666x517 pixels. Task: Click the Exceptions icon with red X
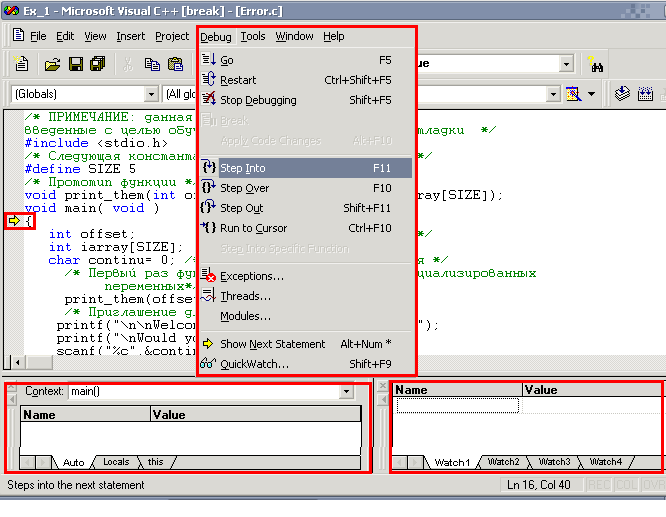click(x=209, y=275)
